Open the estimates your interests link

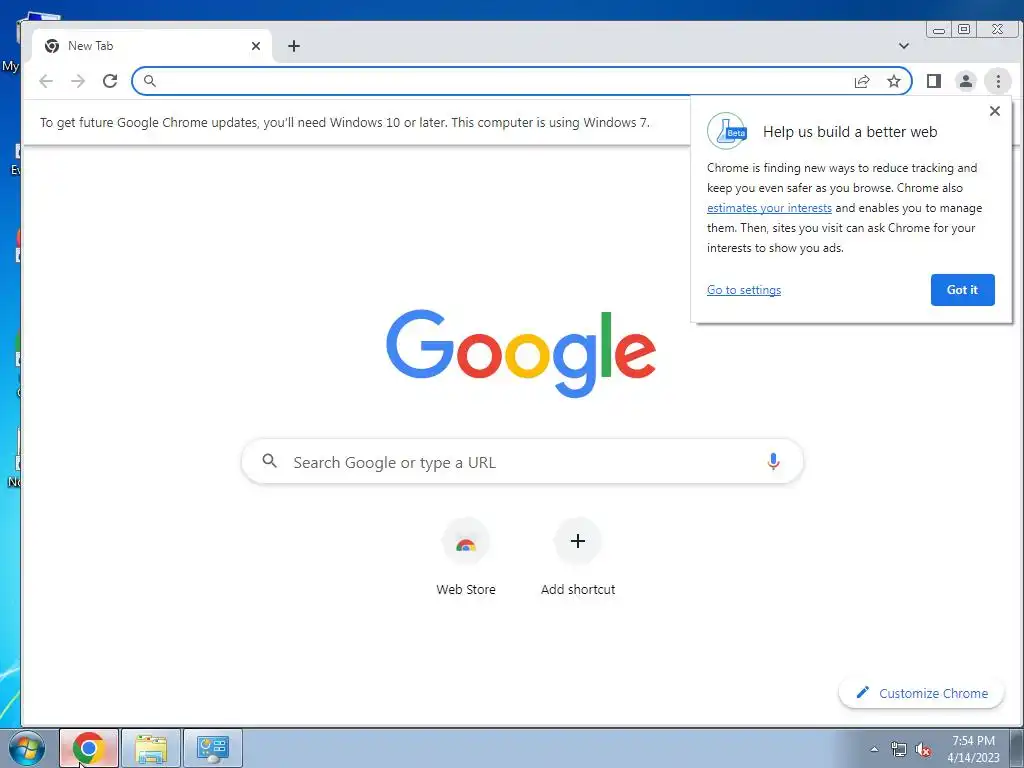[x=769, y=208]
